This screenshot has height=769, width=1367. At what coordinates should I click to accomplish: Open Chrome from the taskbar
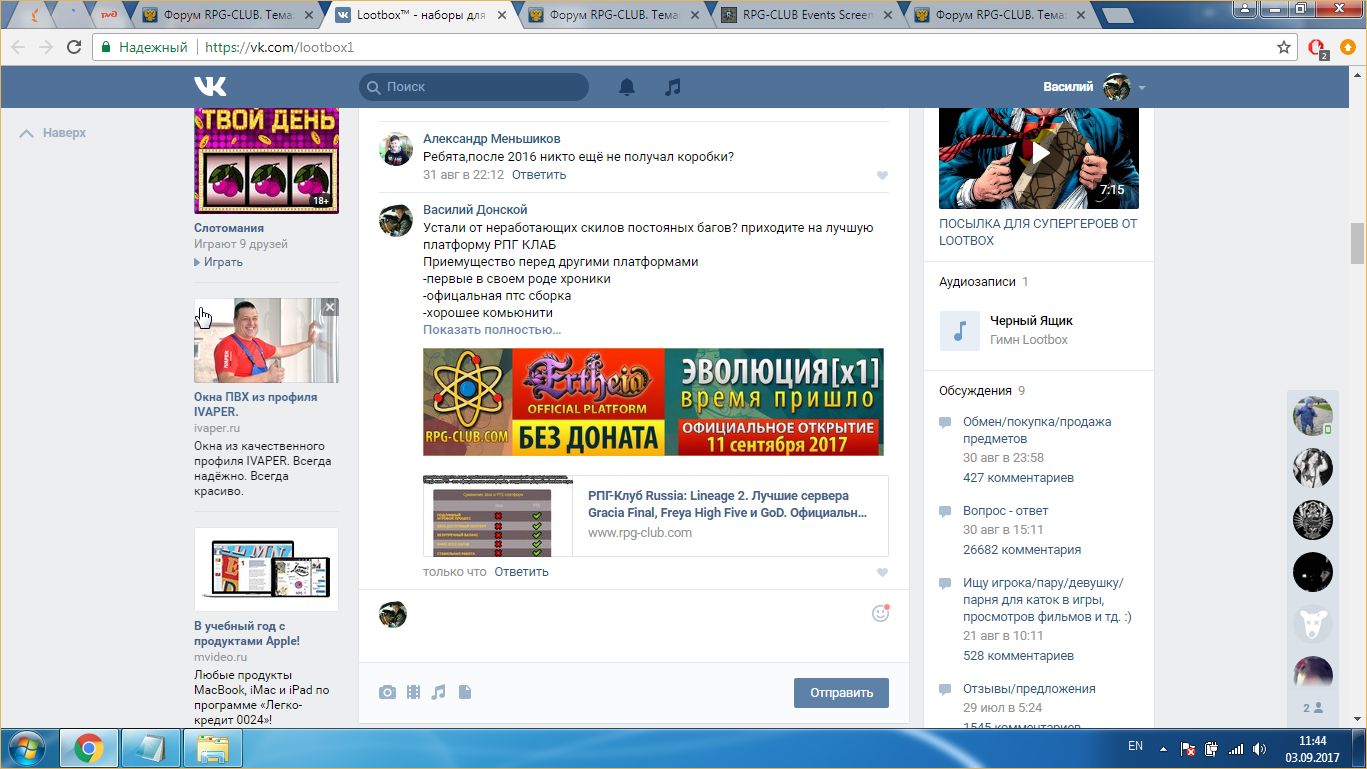(x=89, y=748)
